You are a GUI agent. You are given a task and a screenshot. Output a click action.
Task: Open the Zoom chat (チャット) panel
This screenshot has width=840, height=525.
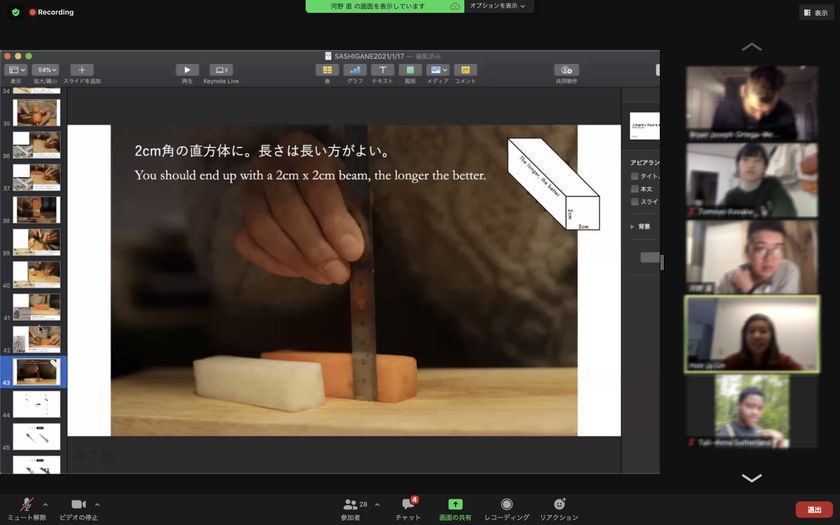pyautogui.click(x=407, y=506)
